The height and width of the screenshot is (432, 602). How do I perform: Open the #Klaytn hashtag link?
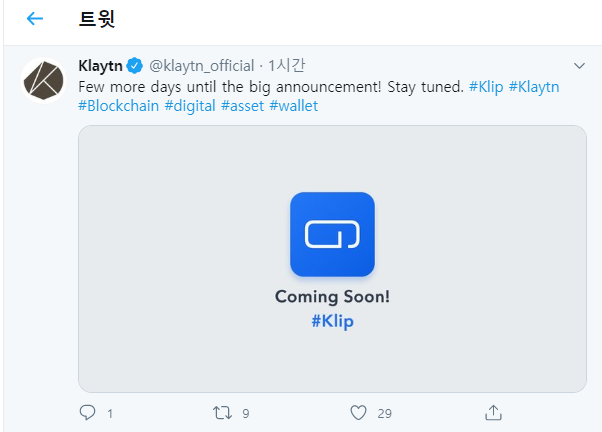point(534,87)
